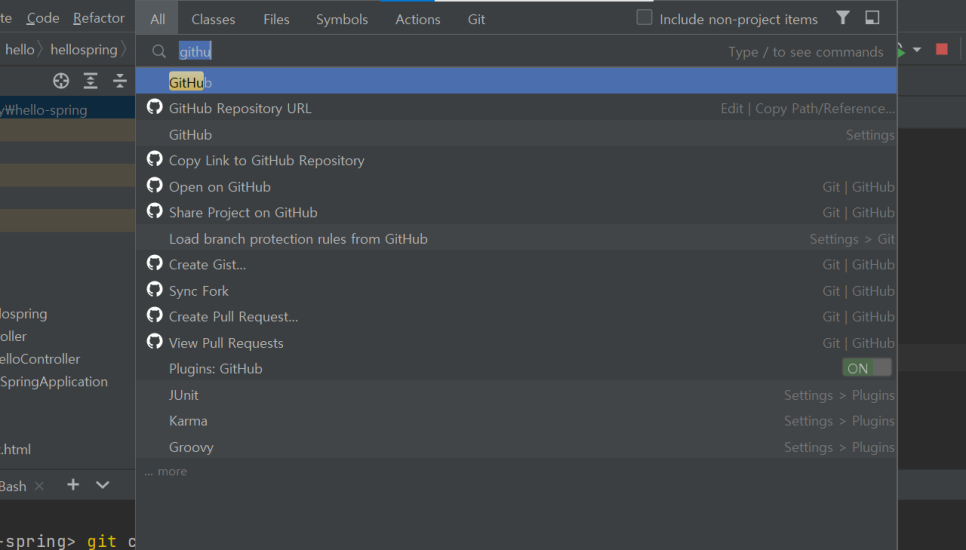Open terminal tab options chevron dropdown
Viewport: 966px width, 550px height.
point(102,485)
